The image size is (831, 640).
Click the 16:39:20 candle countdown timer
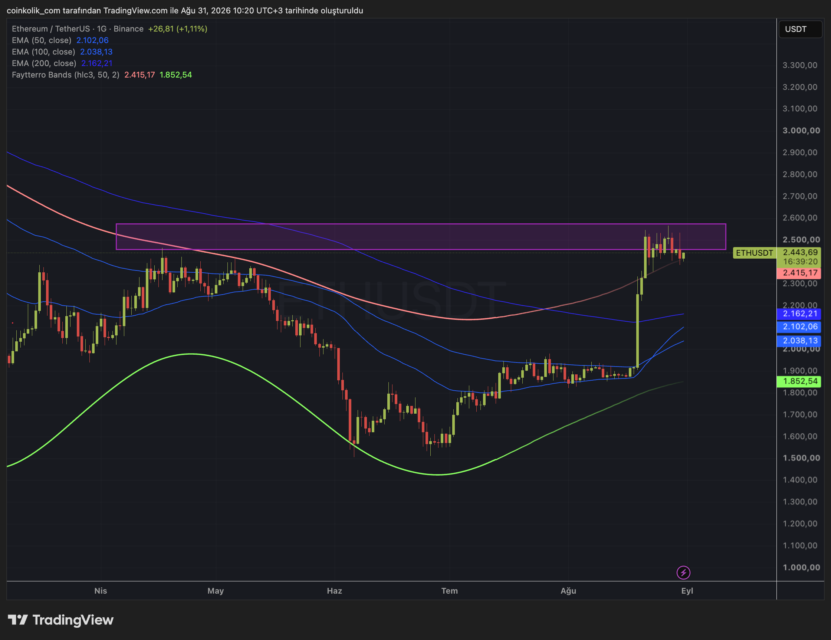(x=800, y=262)
